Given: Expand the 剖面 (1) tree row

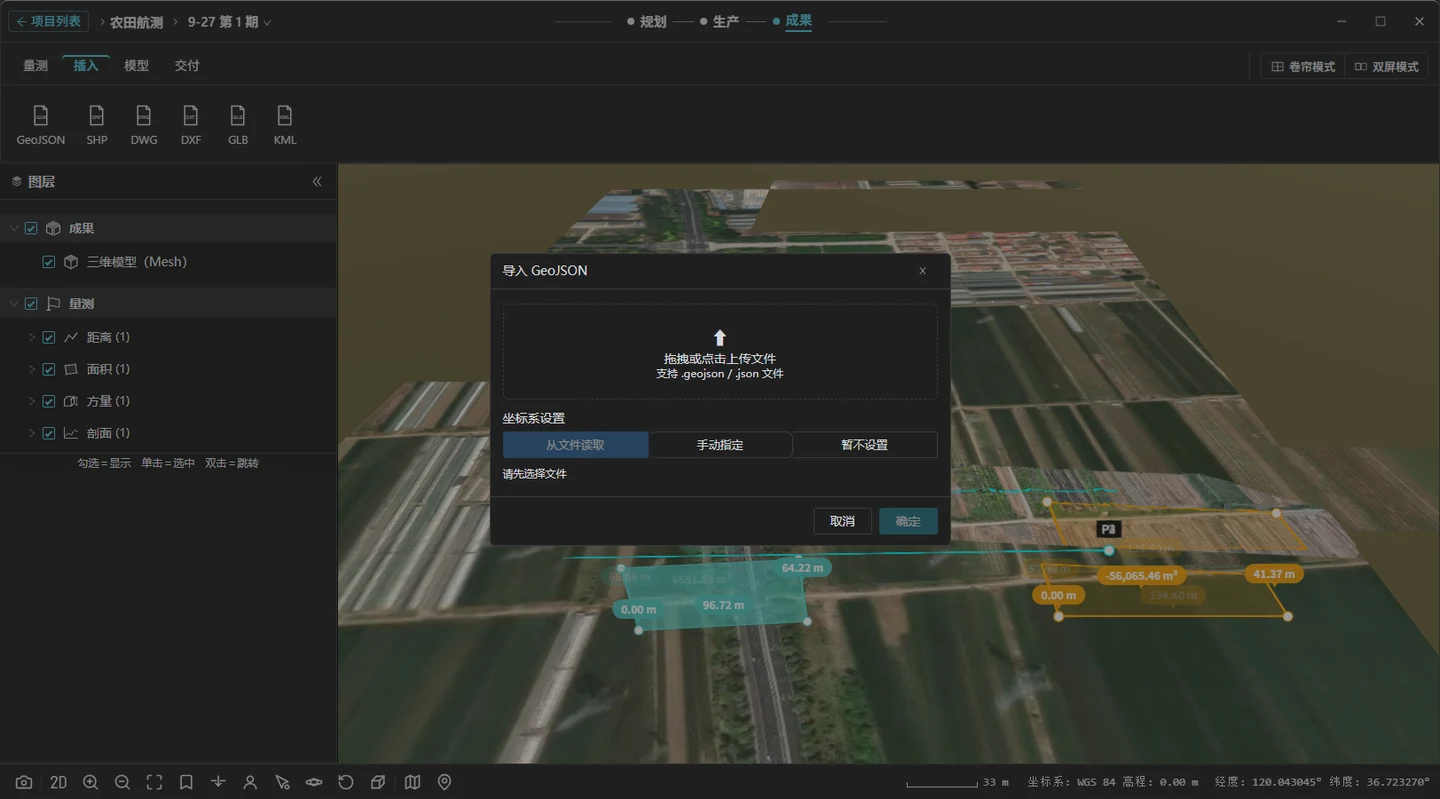Looking at the screenshot, I should pyautogui.click(x=31, y=434).
